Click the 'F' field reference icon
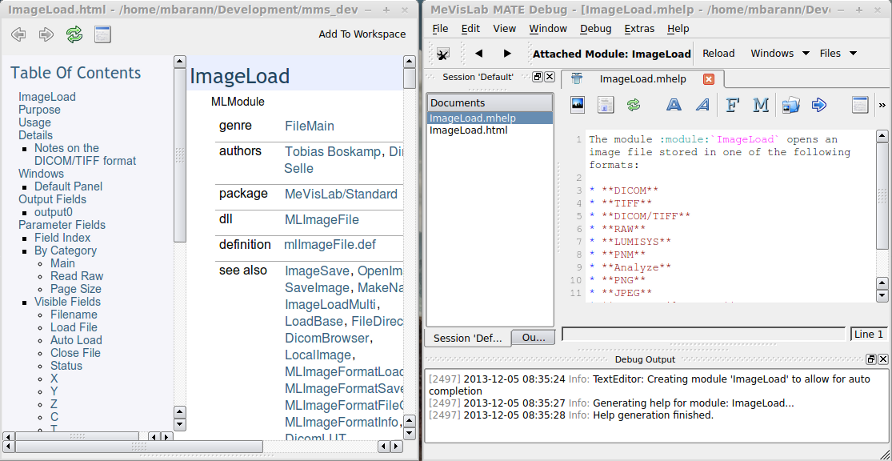 (733, 105)
